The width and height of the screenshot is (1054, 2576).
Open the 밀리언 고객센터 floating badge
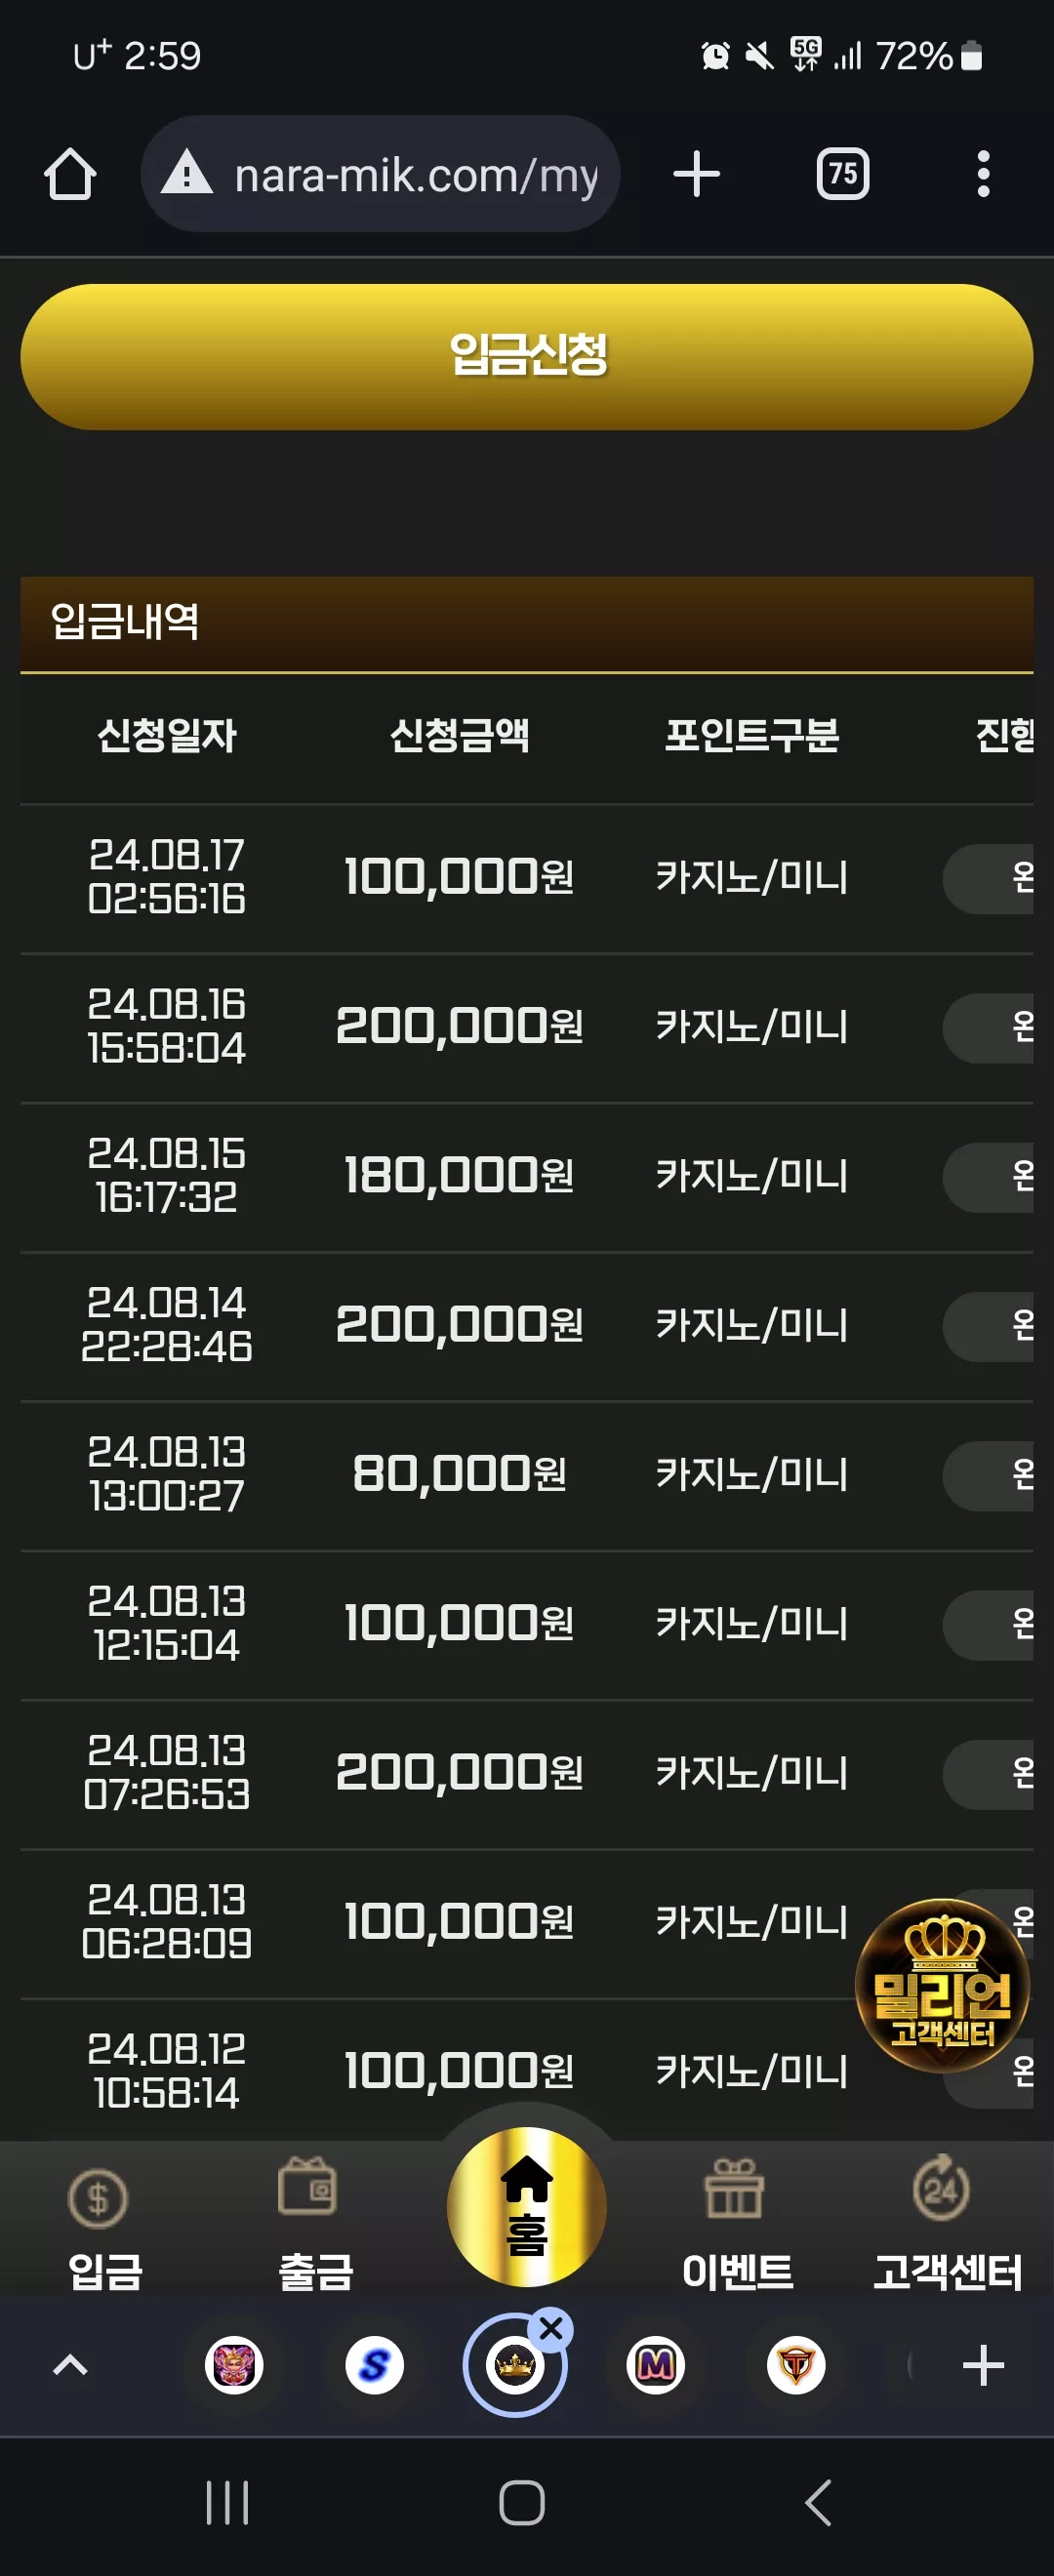(x=942, y=1985)
